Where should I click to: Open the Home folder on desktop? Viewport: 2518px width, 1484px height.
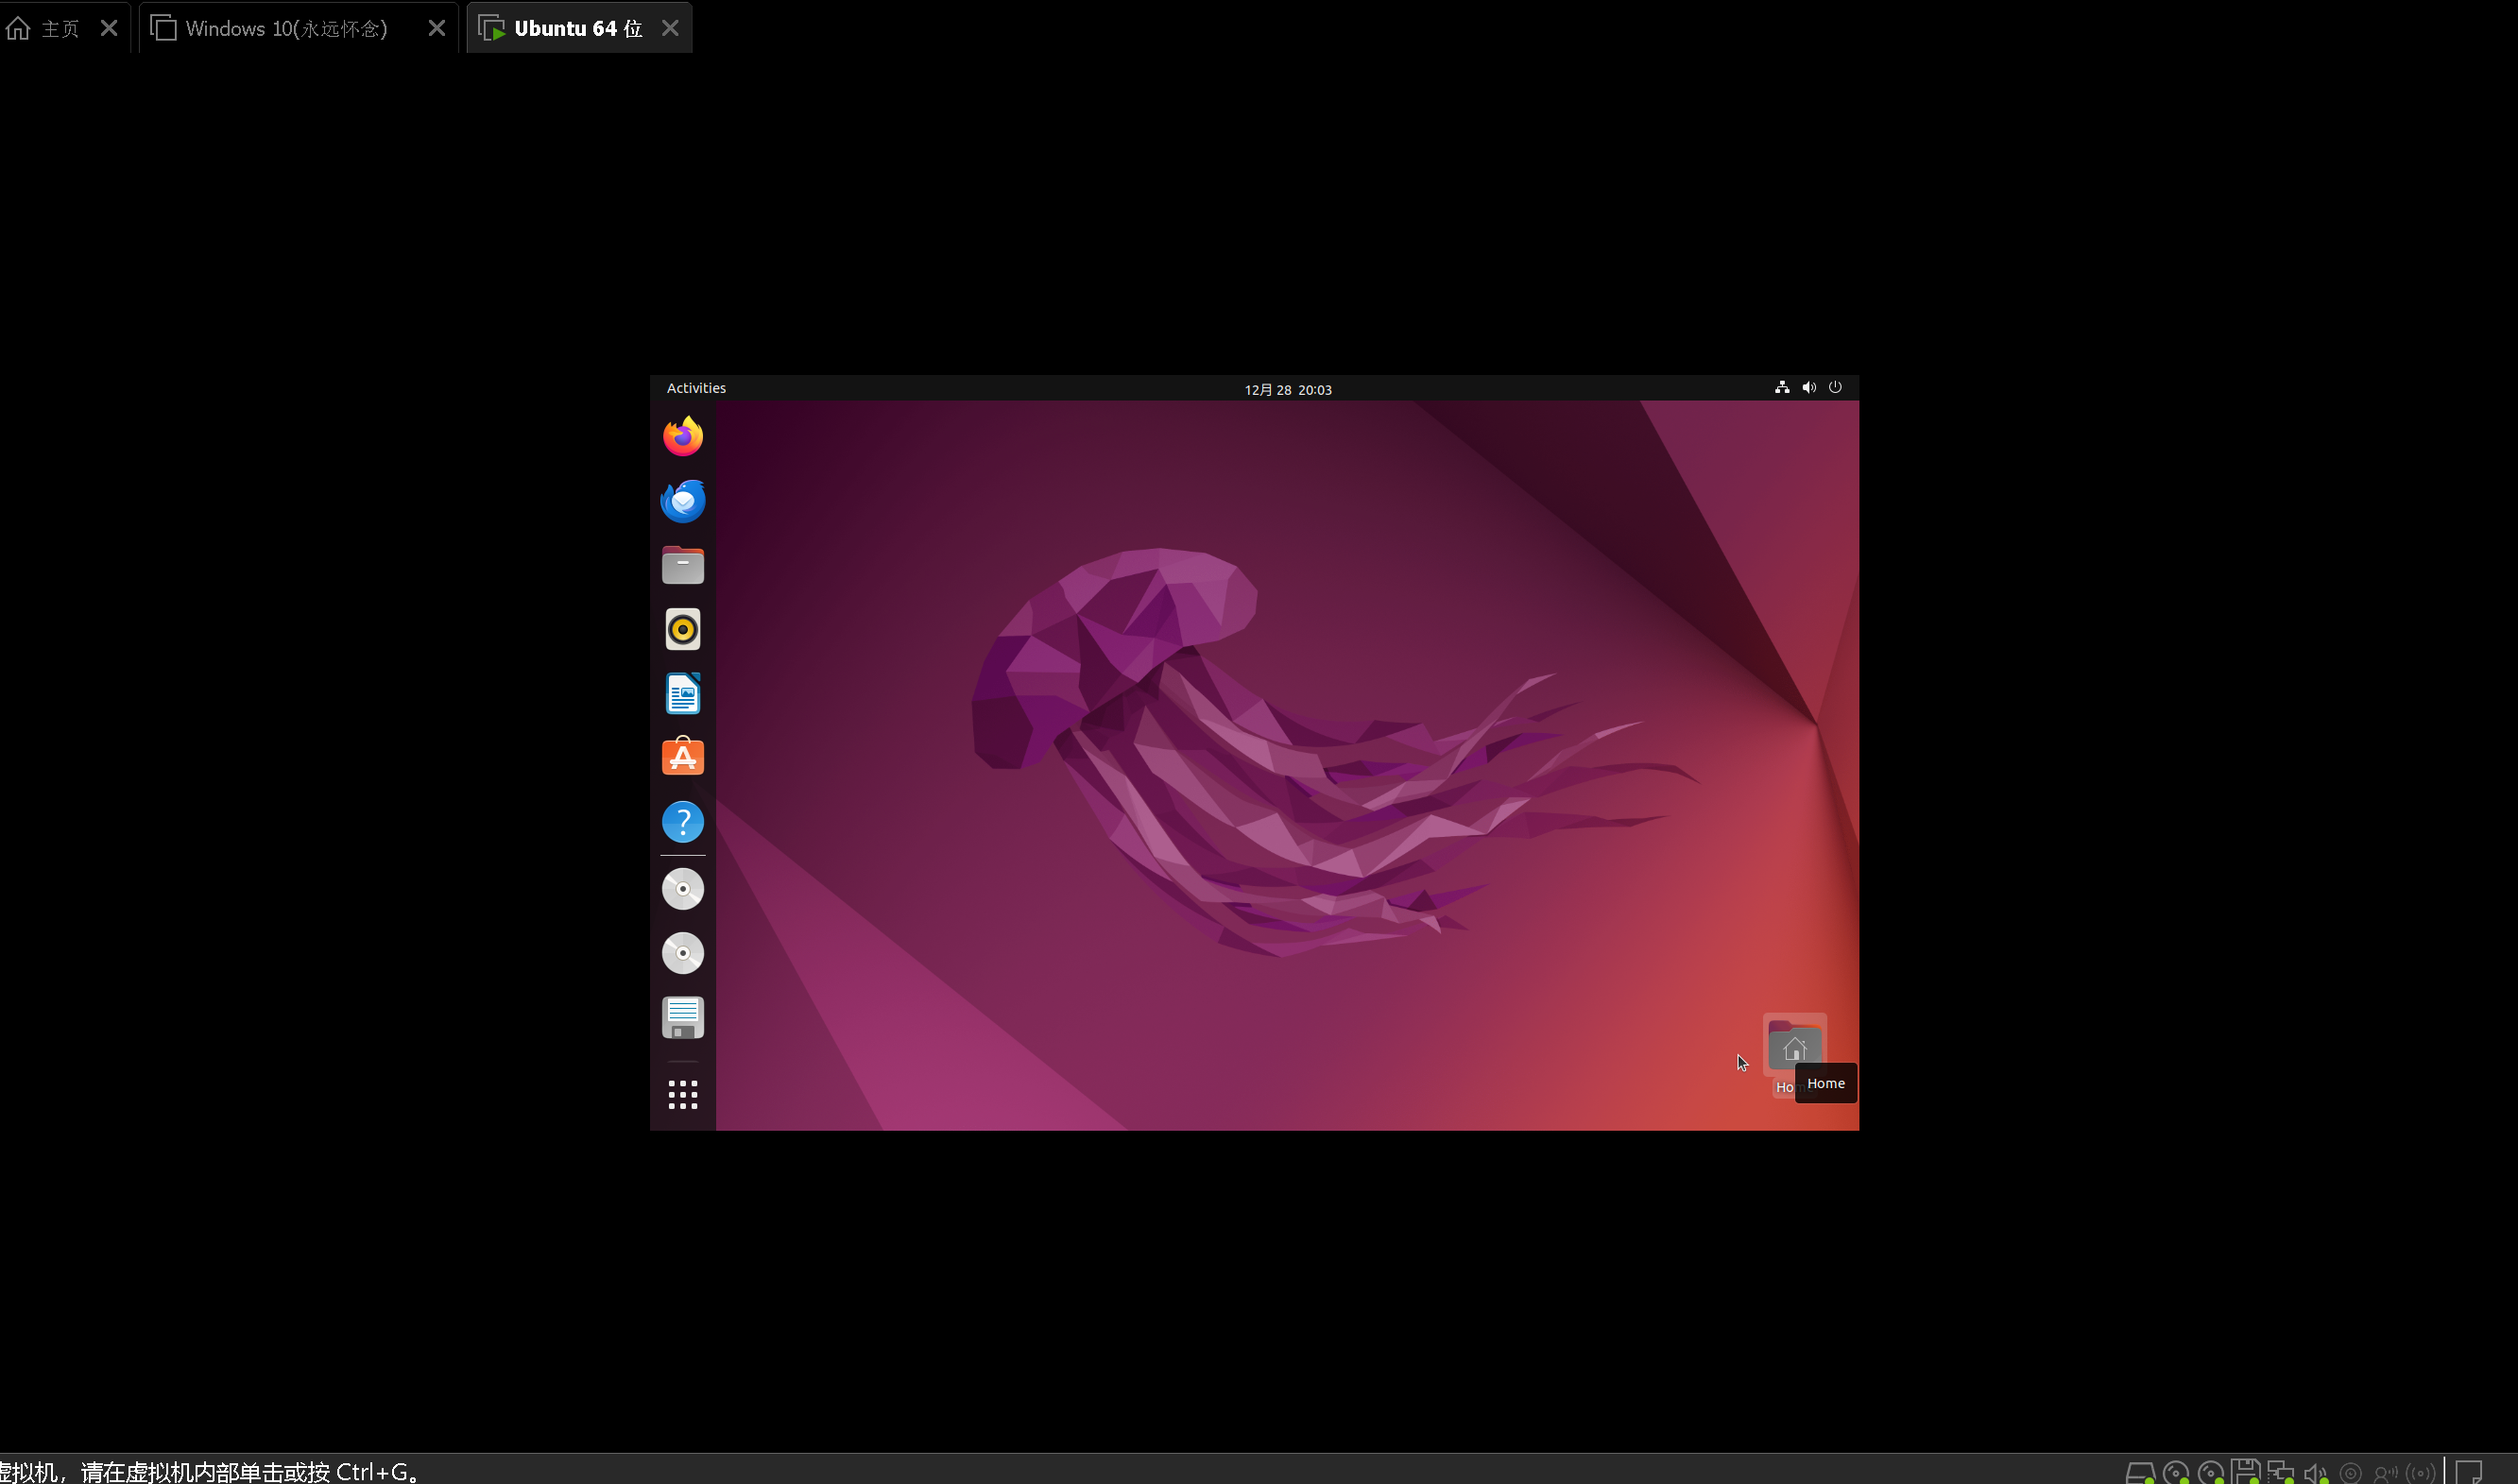point(1794,1046)
